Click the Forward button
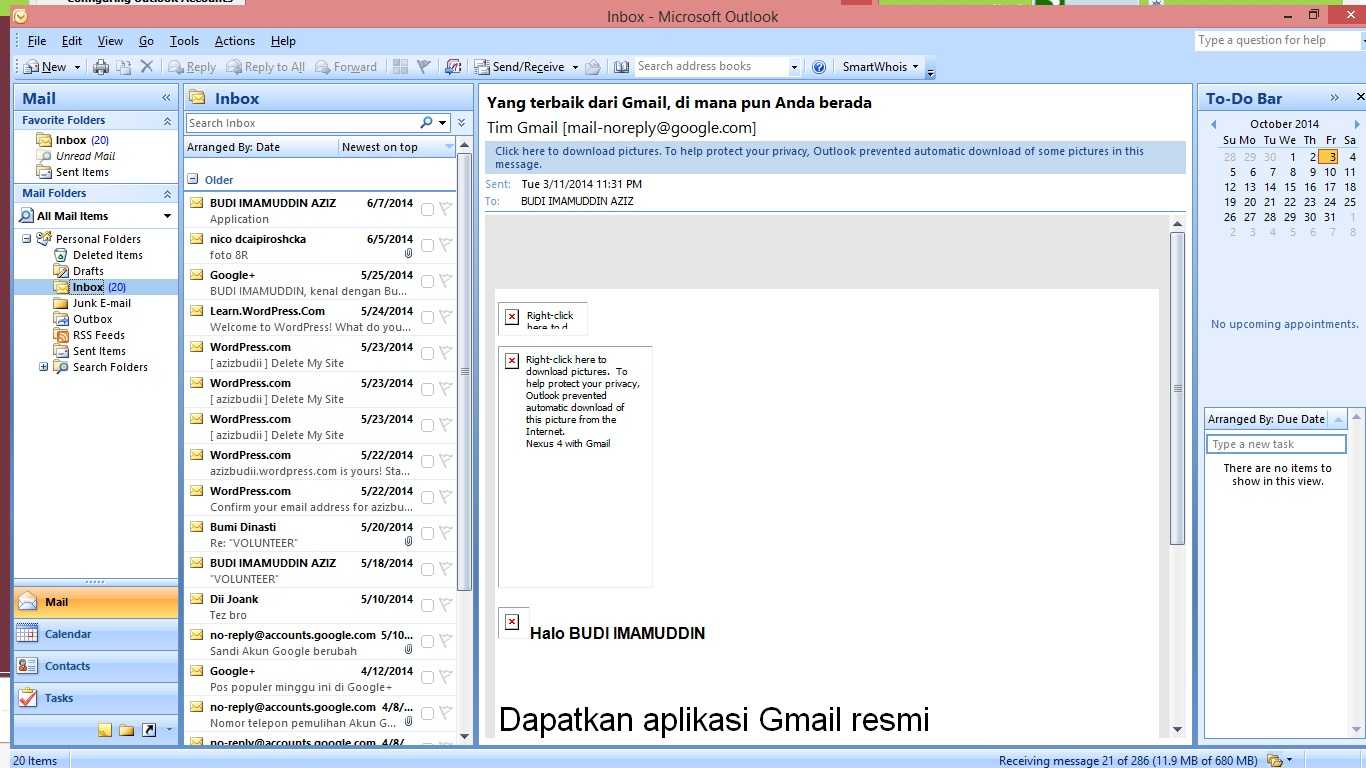 (346, 67)
